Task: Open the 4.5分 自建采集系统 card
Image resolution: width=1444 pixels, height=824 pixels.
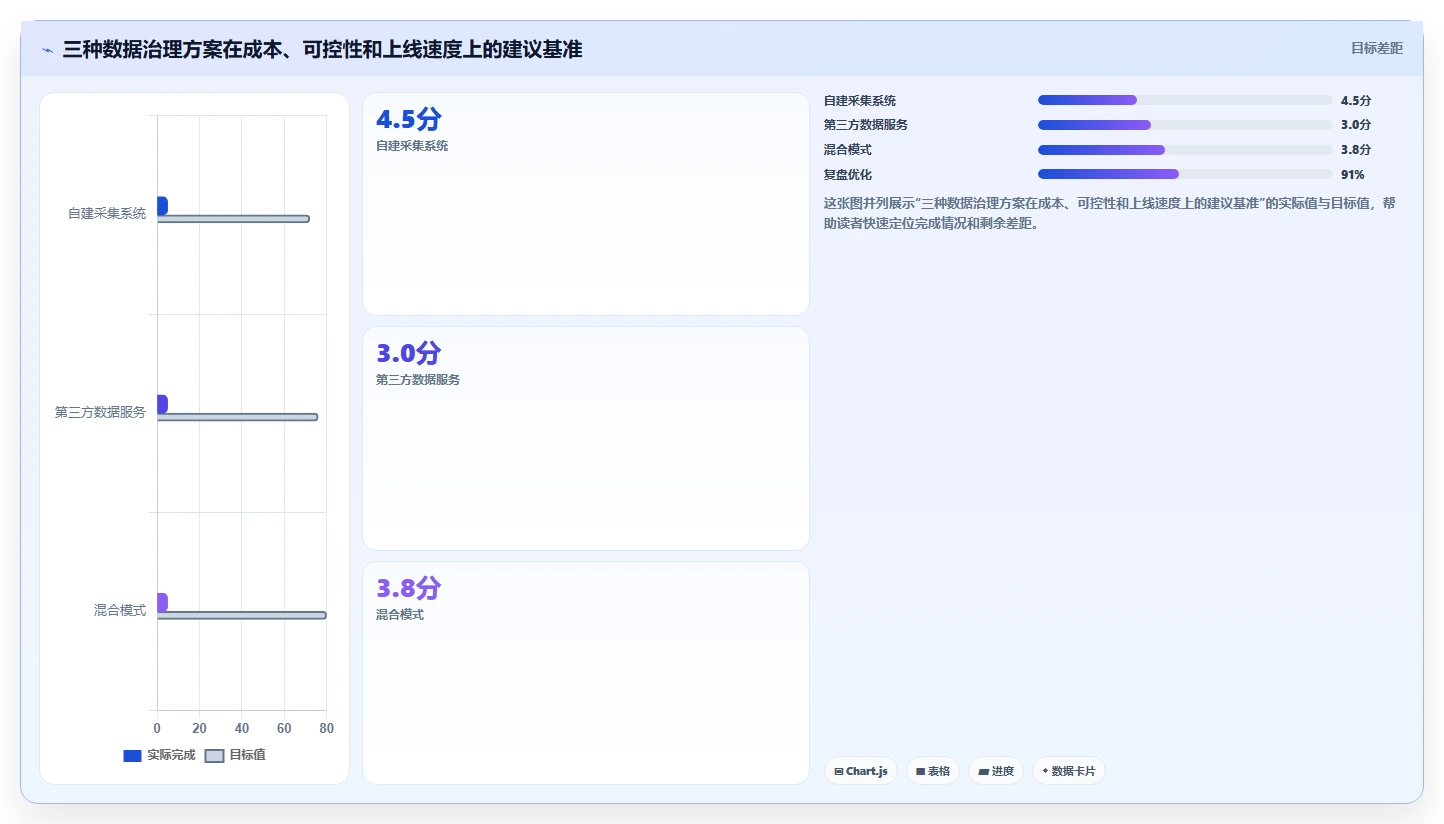Action: (585, 204)
